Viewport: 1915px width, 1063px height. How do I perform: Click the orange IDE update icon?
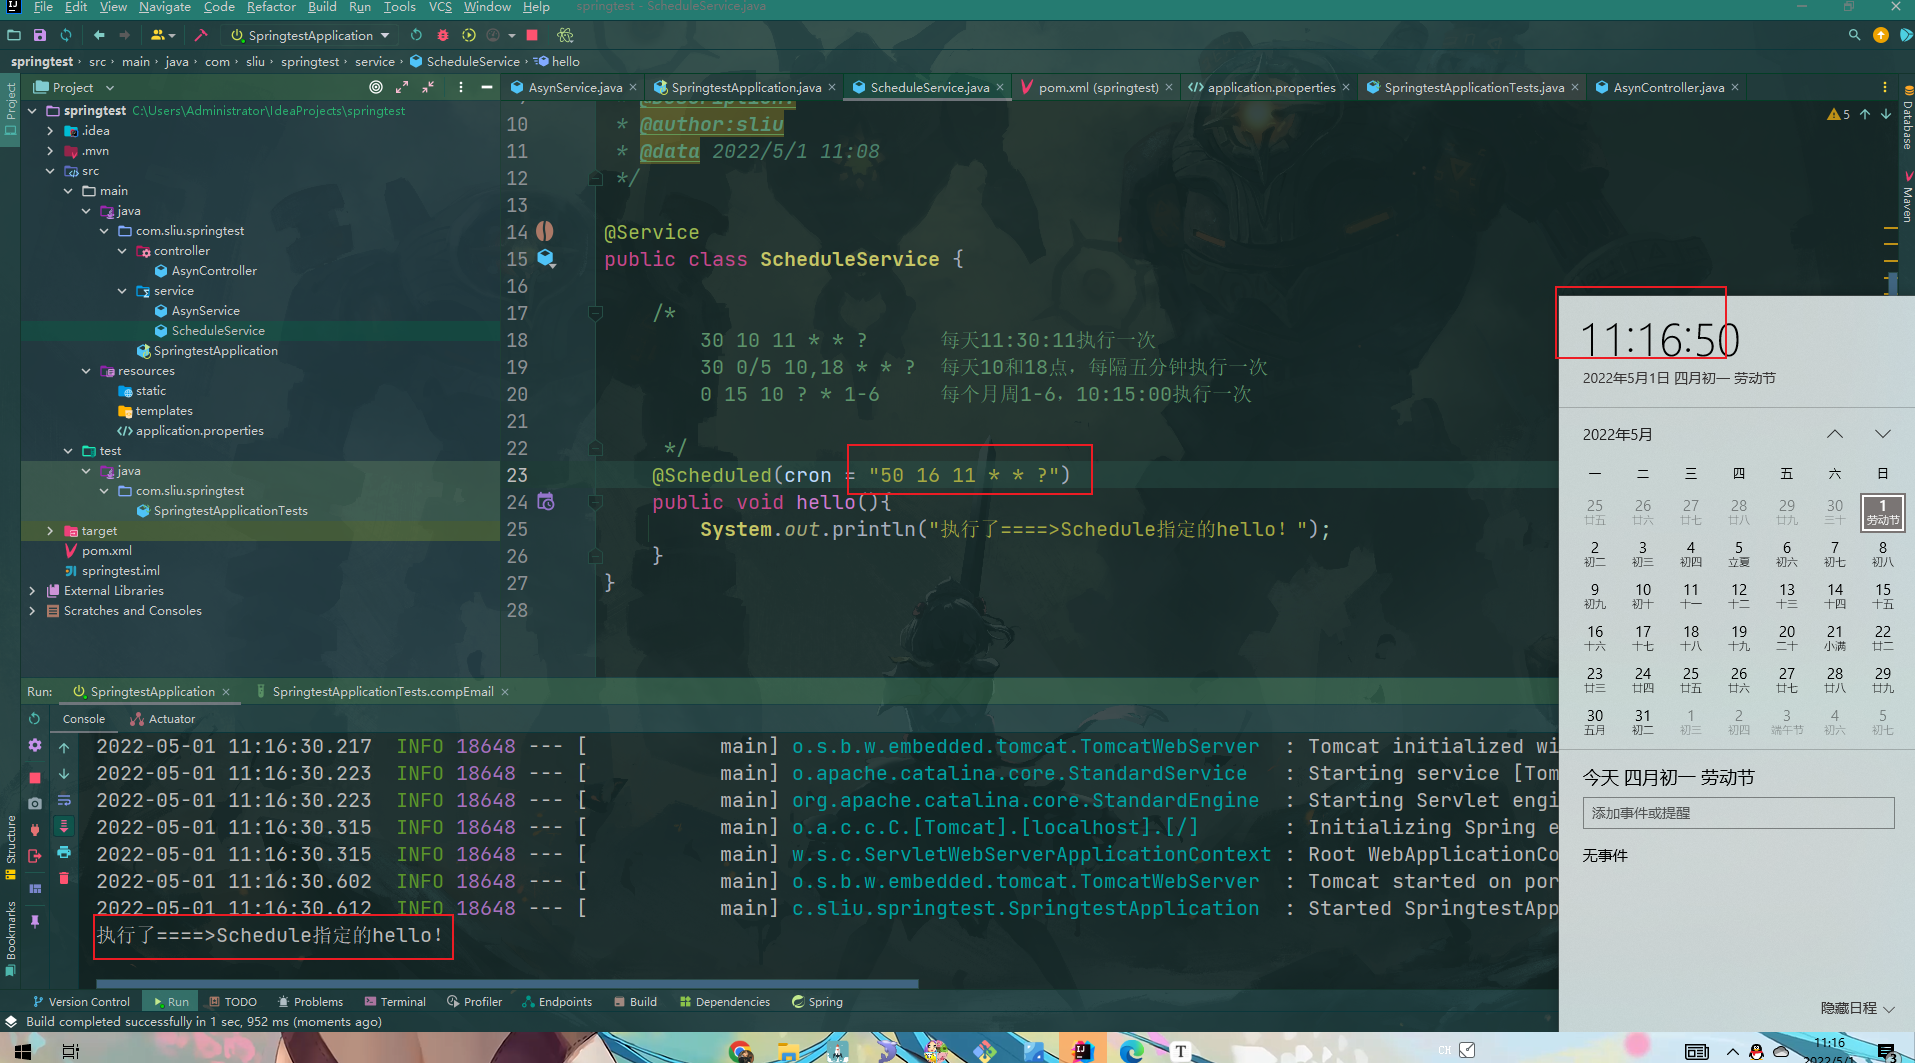(x=1880, y=35)
